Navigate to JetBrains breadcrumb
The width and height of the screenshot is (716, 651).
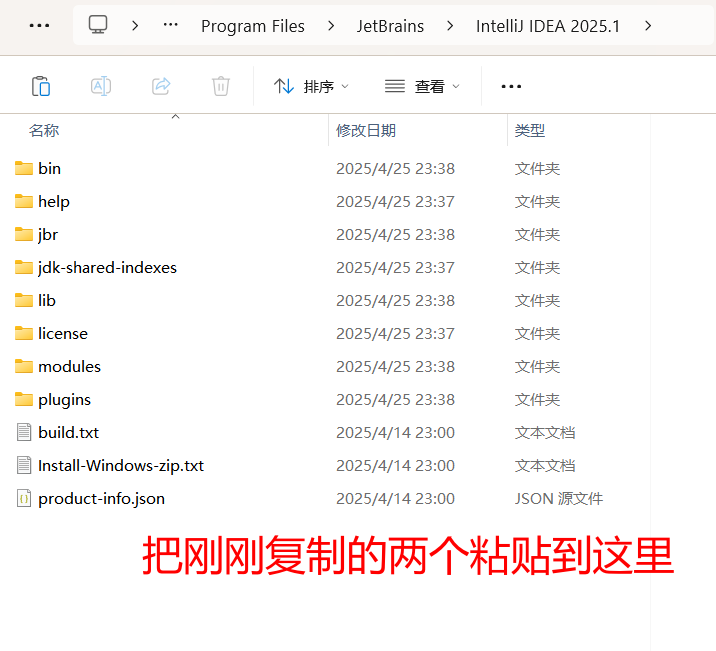[x=390, y=26]
